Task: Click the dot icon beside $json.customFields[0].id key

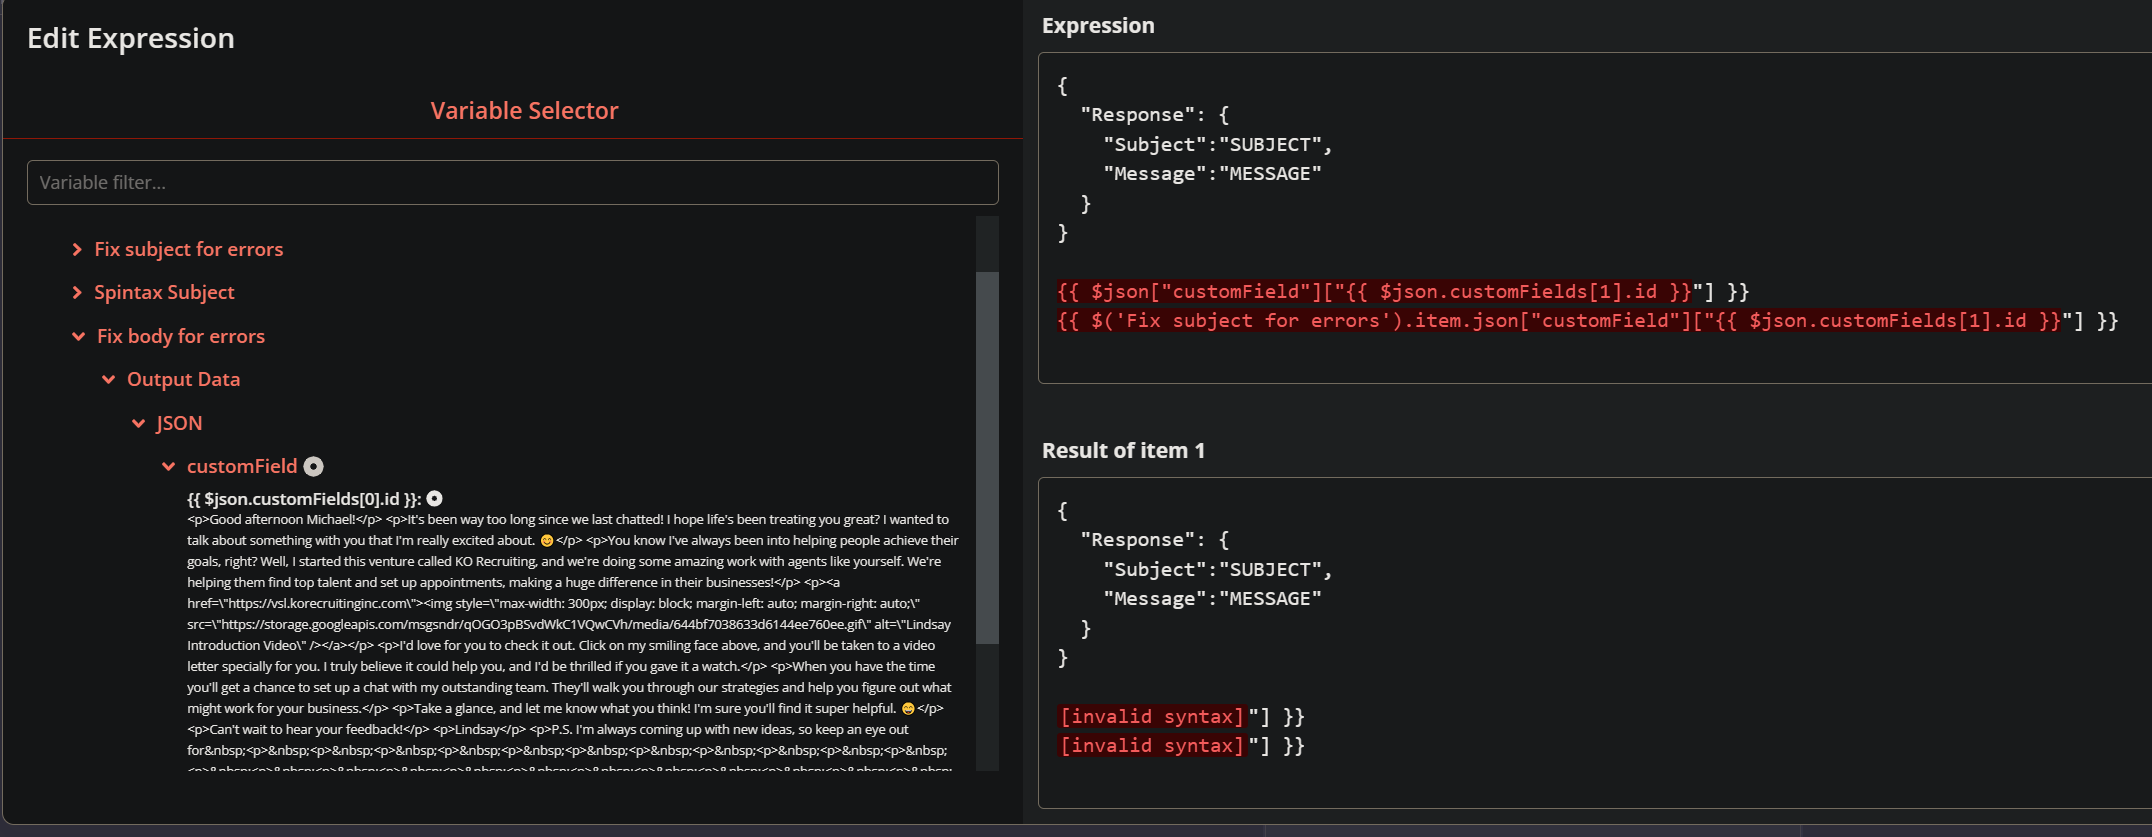Action: (435, 499)
